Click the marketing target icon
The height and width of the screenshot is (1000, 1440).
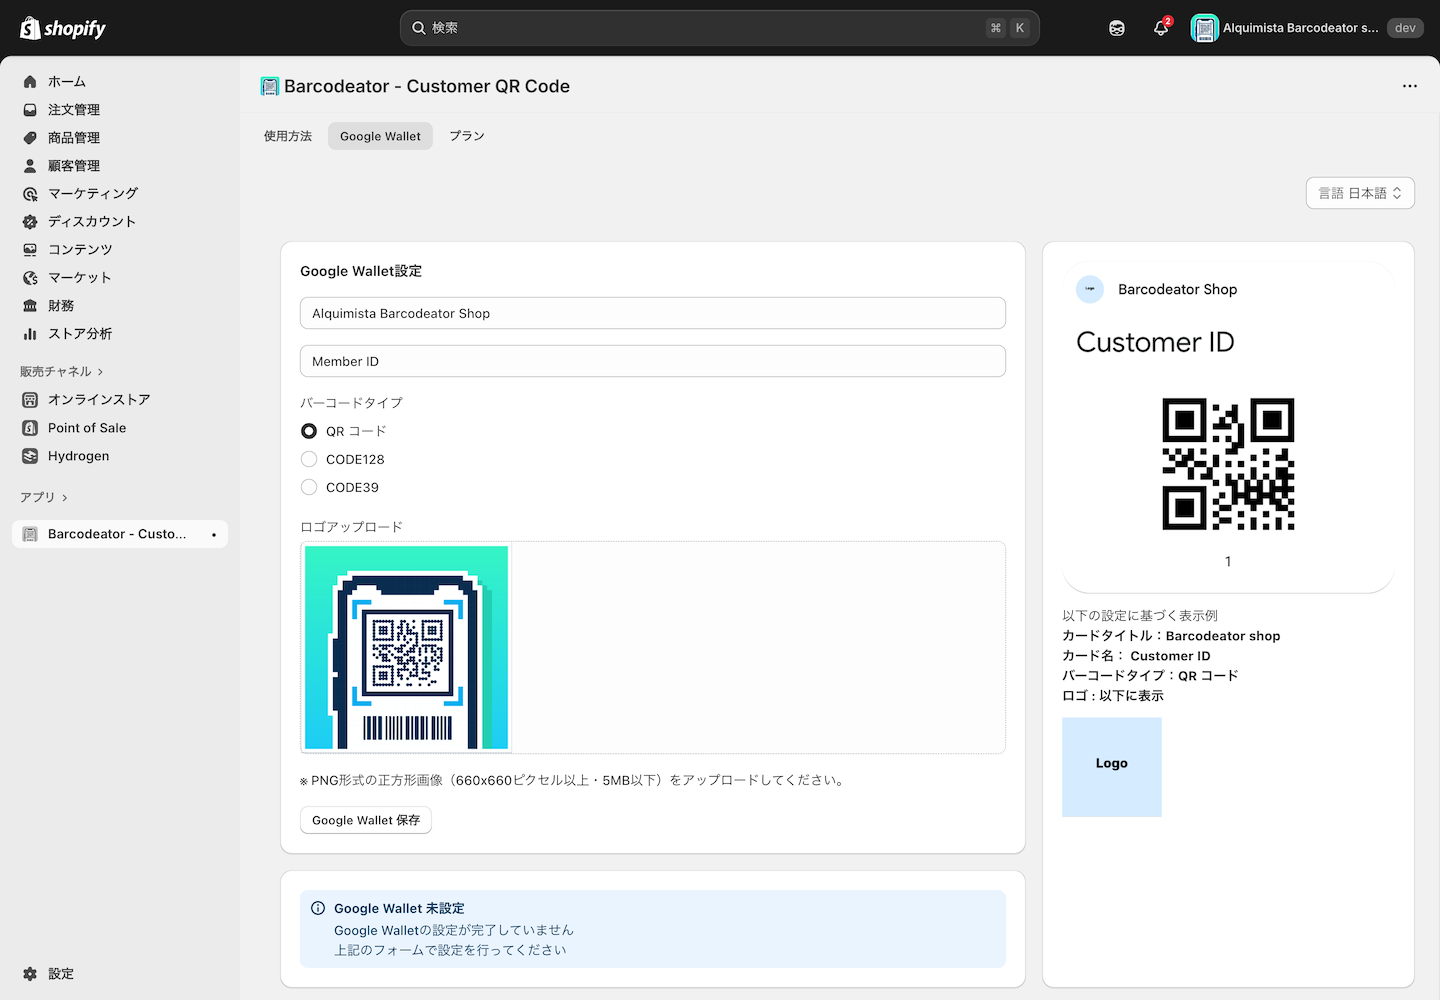[30, 194]
